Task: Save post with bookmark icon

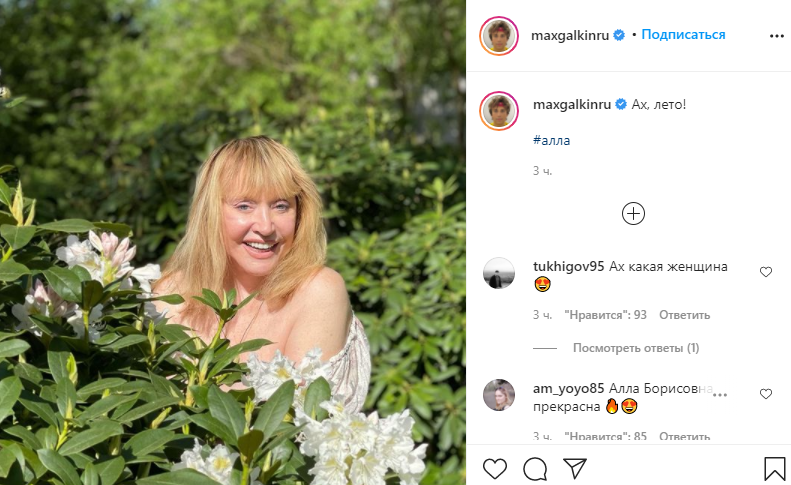Action: pos(775,468)
